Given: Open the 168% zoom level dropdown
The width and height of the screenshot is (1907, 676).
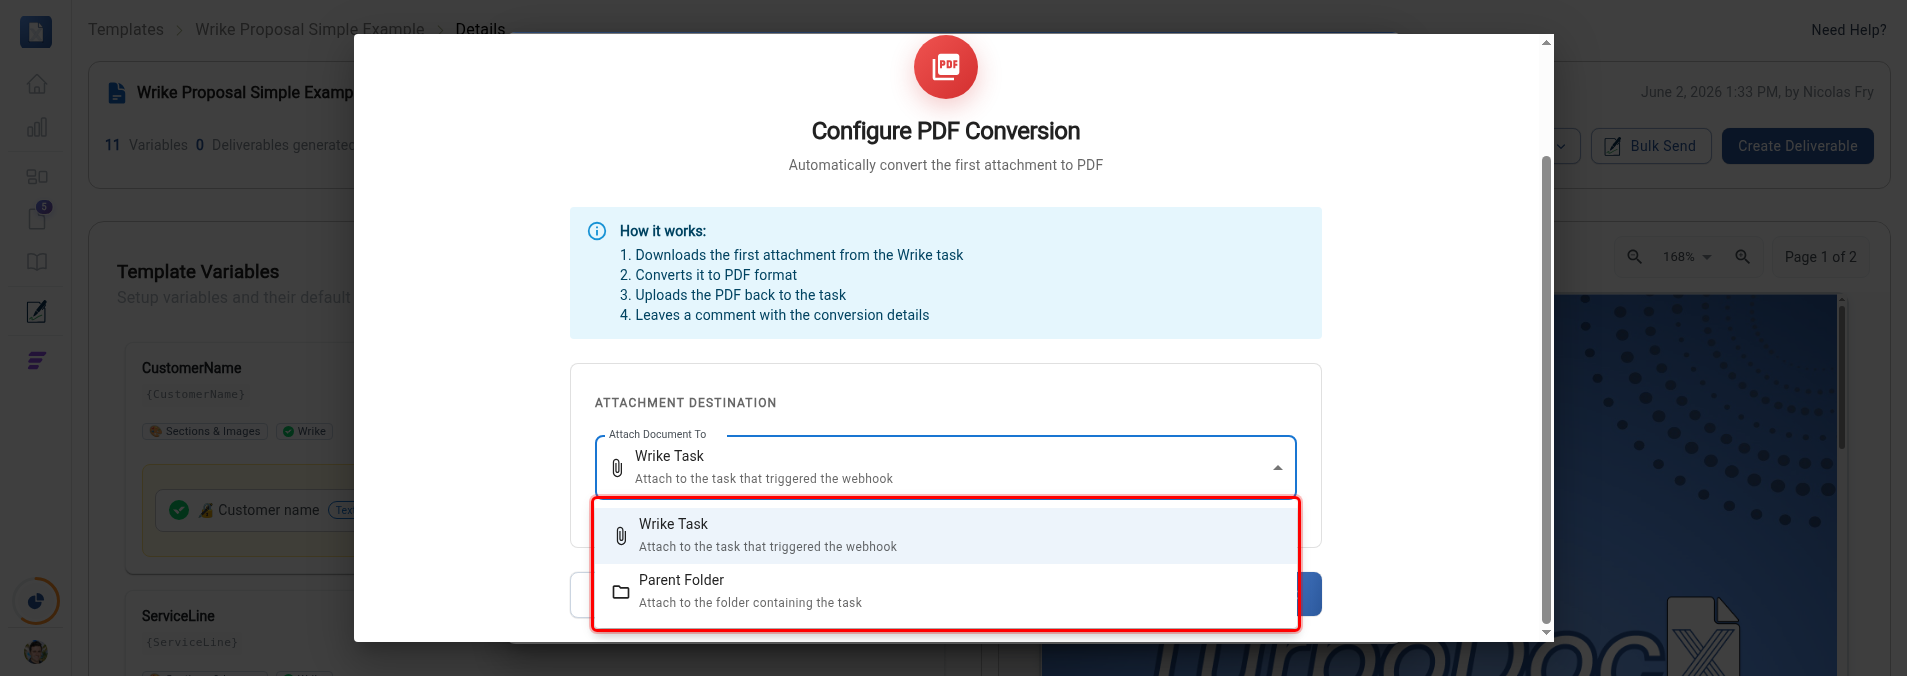Looking at the screenshot, I should click(x=1687, y=257).
